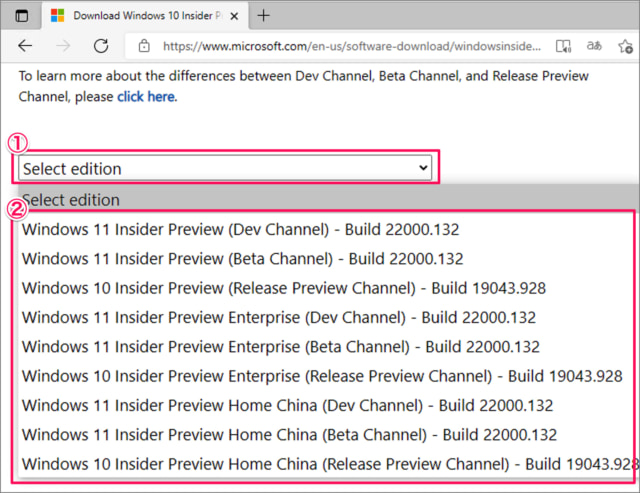Click the forward navigation arrow
The height and width of the screenshot is (493, 640).
pyautogui.click(x=63, y=46)
